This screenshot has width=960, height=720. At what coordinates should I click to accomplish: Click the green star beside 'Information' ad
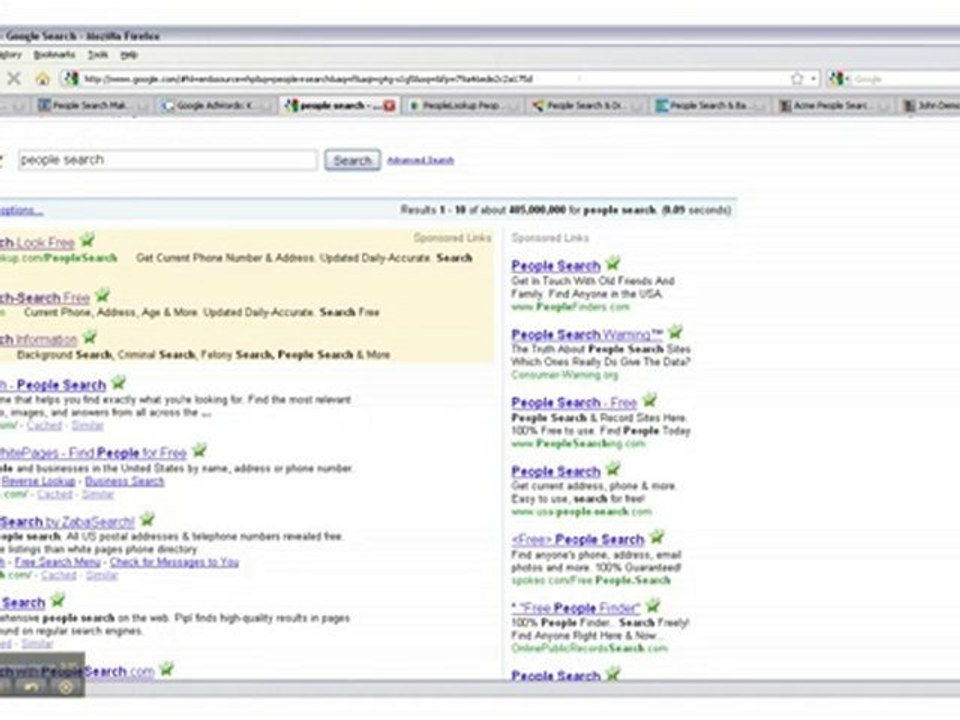pyautogui.click(x=89, y=337)
